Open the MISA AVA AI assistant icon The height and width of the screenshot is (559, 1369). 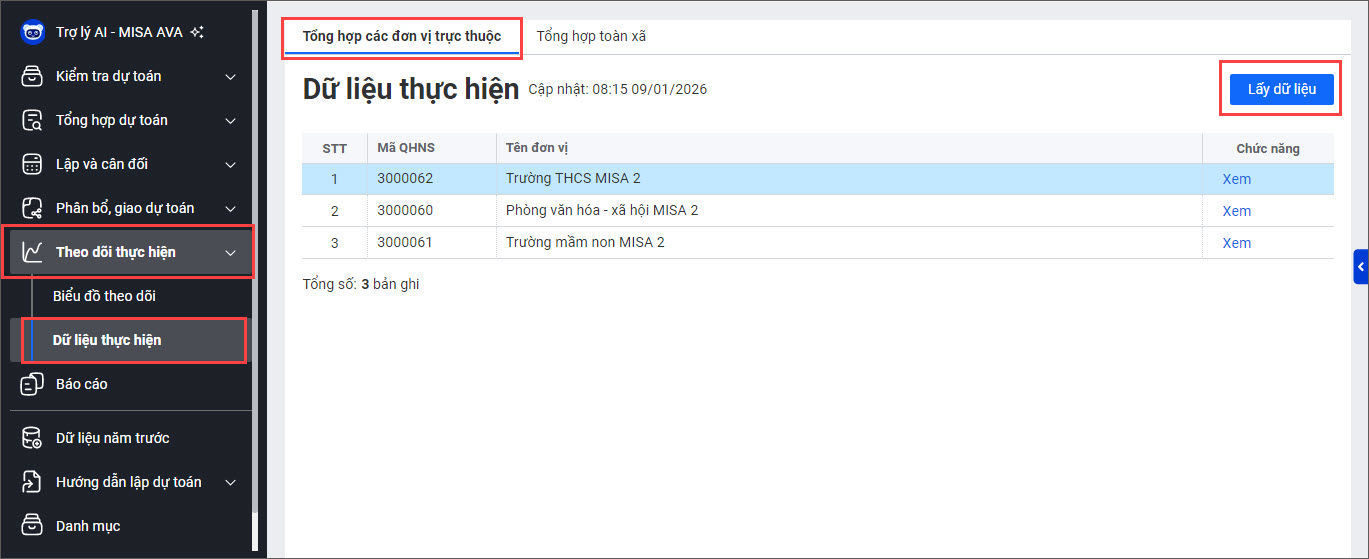coord(33,32)
